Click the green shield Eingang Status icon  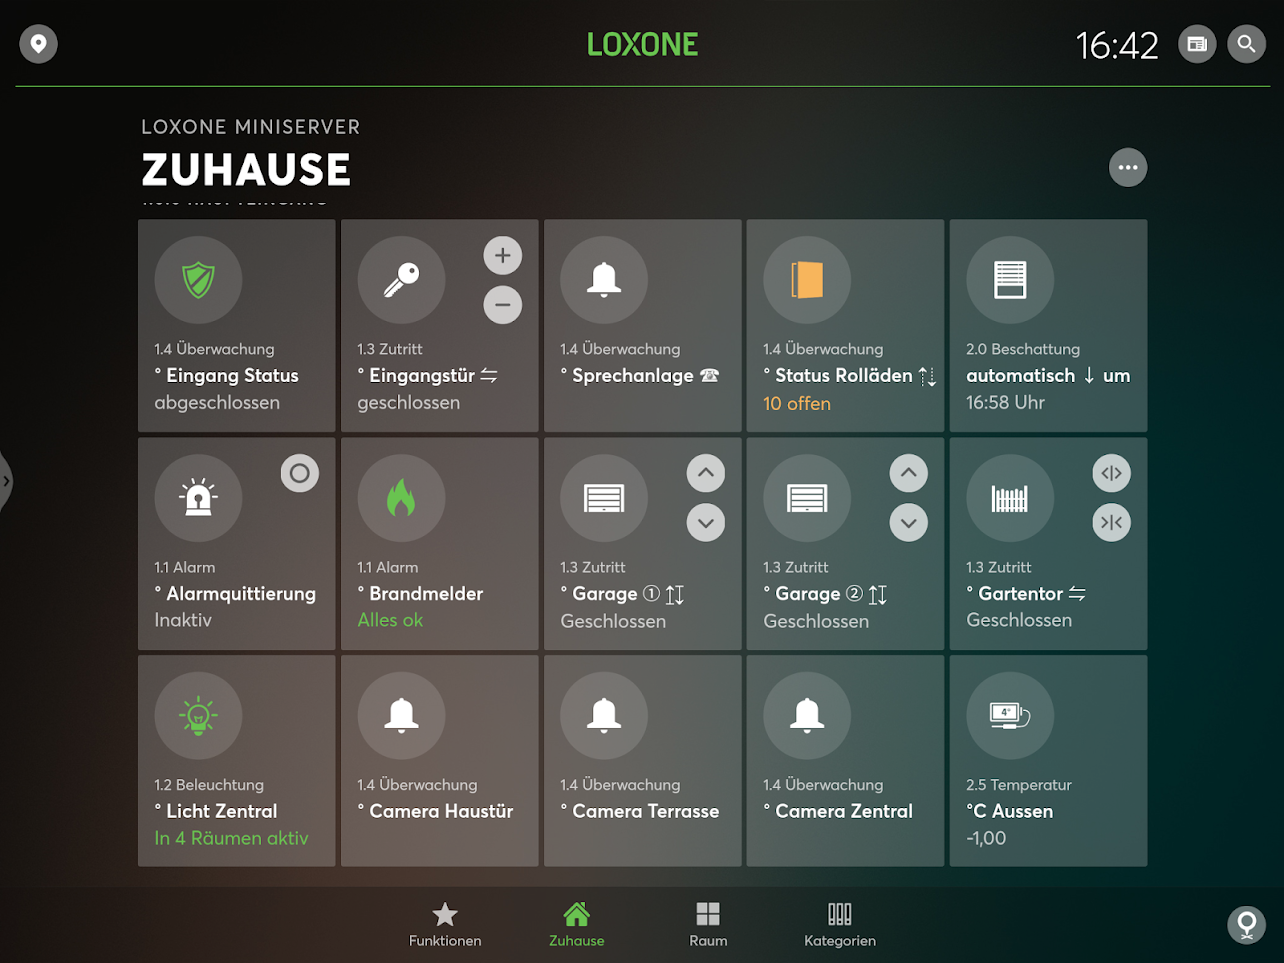pos(198,280)
